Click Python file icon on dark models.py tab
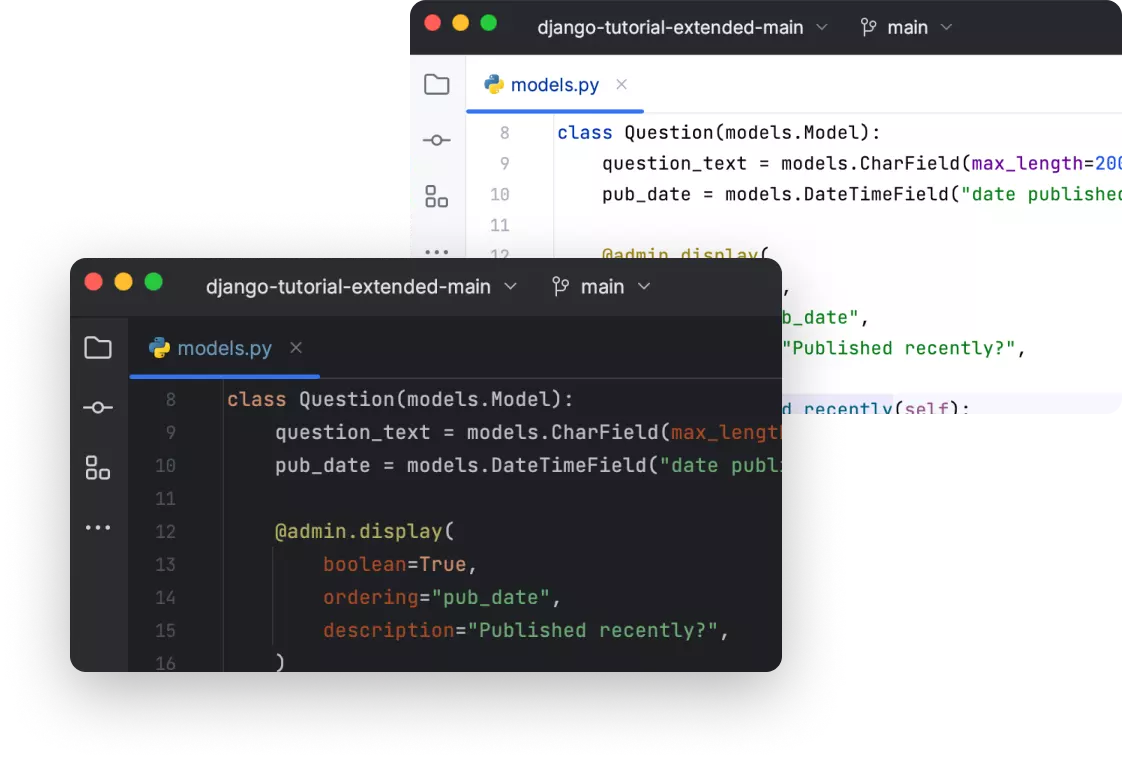Image resolution: width=1122 pixels, height=762 pixels. click(159, 348)
